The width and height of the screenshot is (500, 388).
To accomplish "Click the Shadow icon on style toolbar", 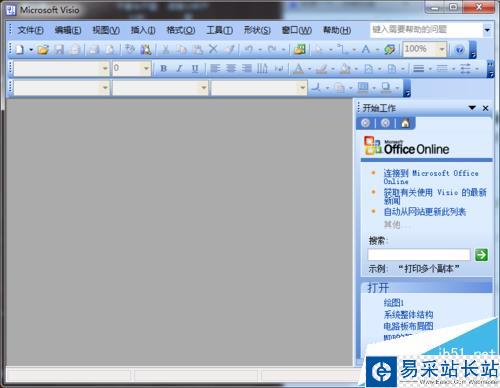I will point(386,88).
